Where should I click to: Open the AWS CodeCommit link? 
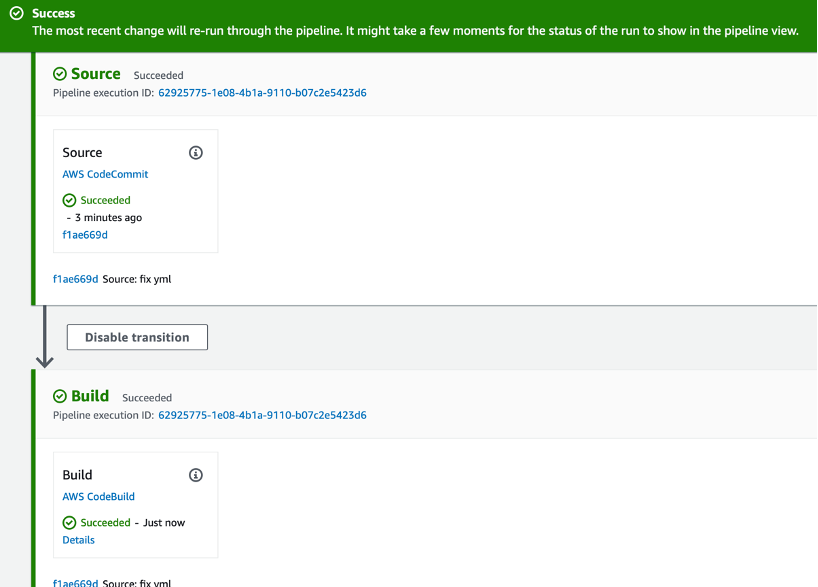(105, 174)
